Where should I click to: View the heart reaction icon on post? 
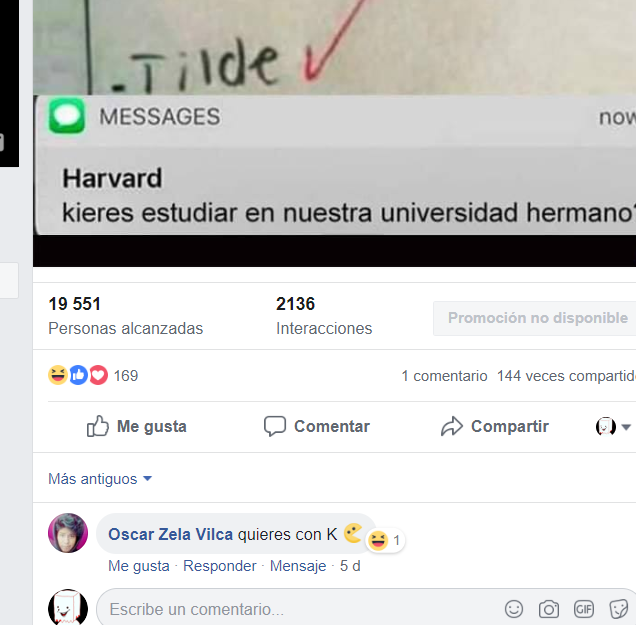[x=98, y=375]
